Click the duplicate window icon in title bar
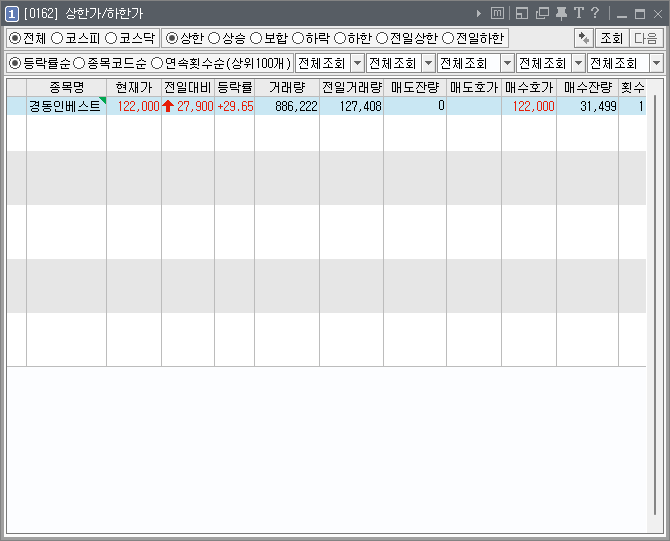 [x=542, y=13]
